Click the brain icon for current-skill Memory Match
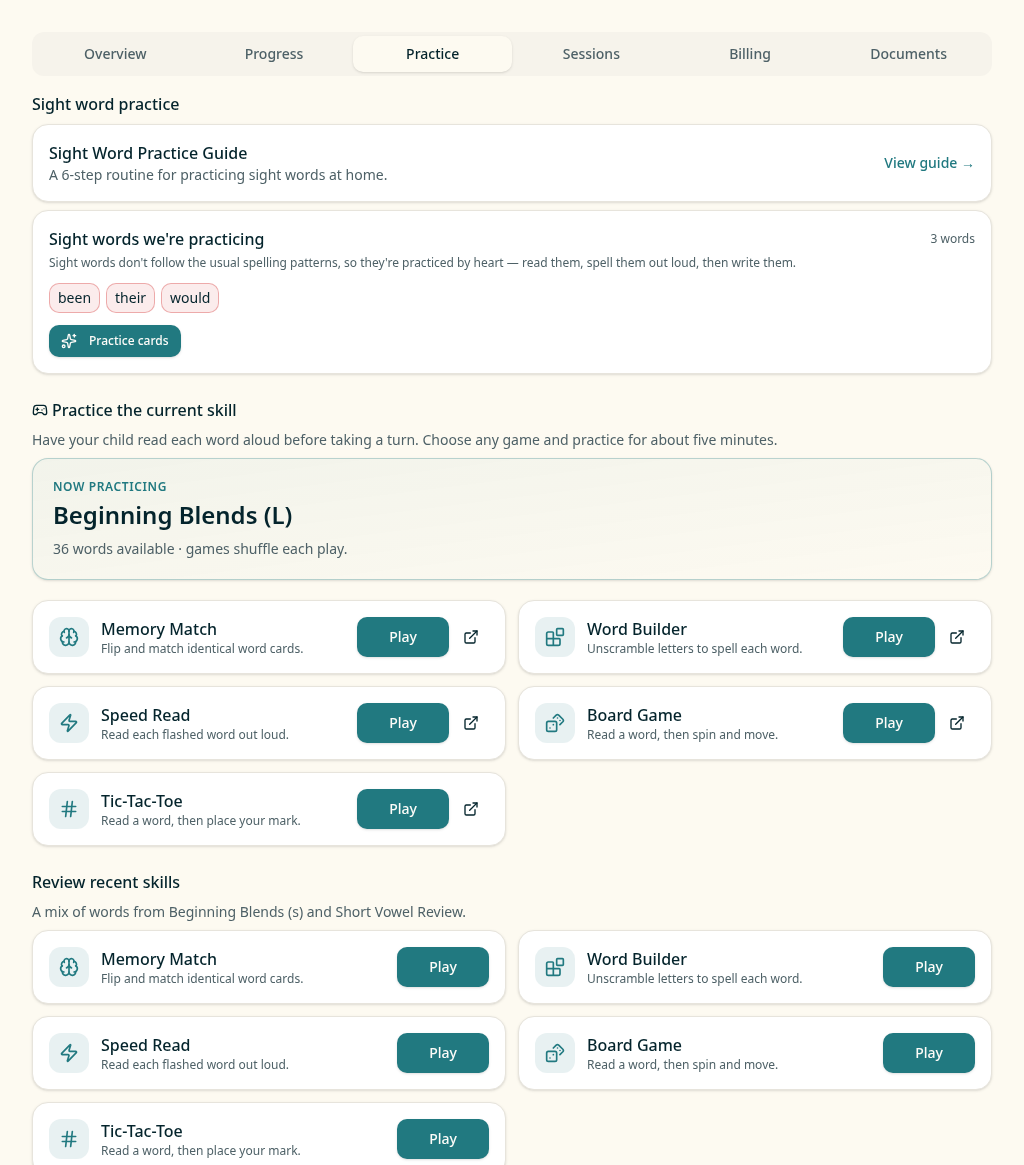Screen dimensions: 1024x1165 [69, 637]
